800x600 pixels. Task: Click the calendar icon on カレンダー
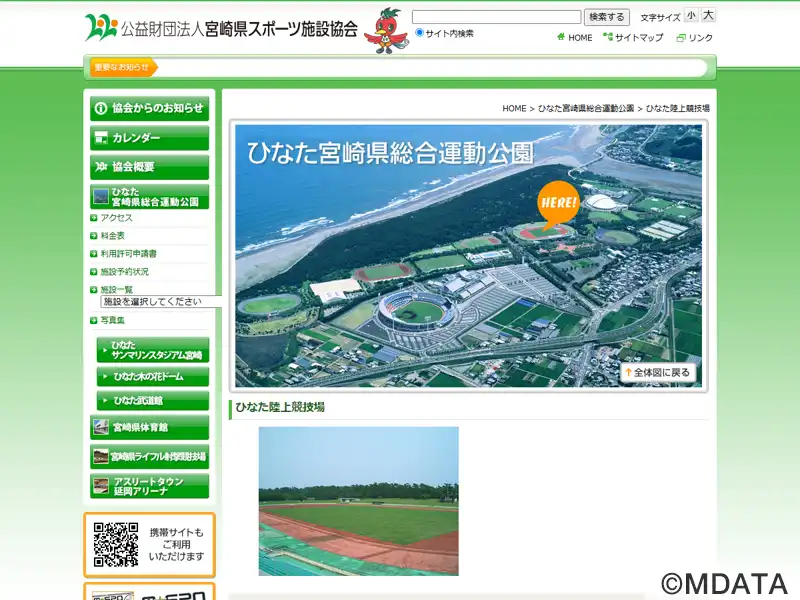(101, 138)
